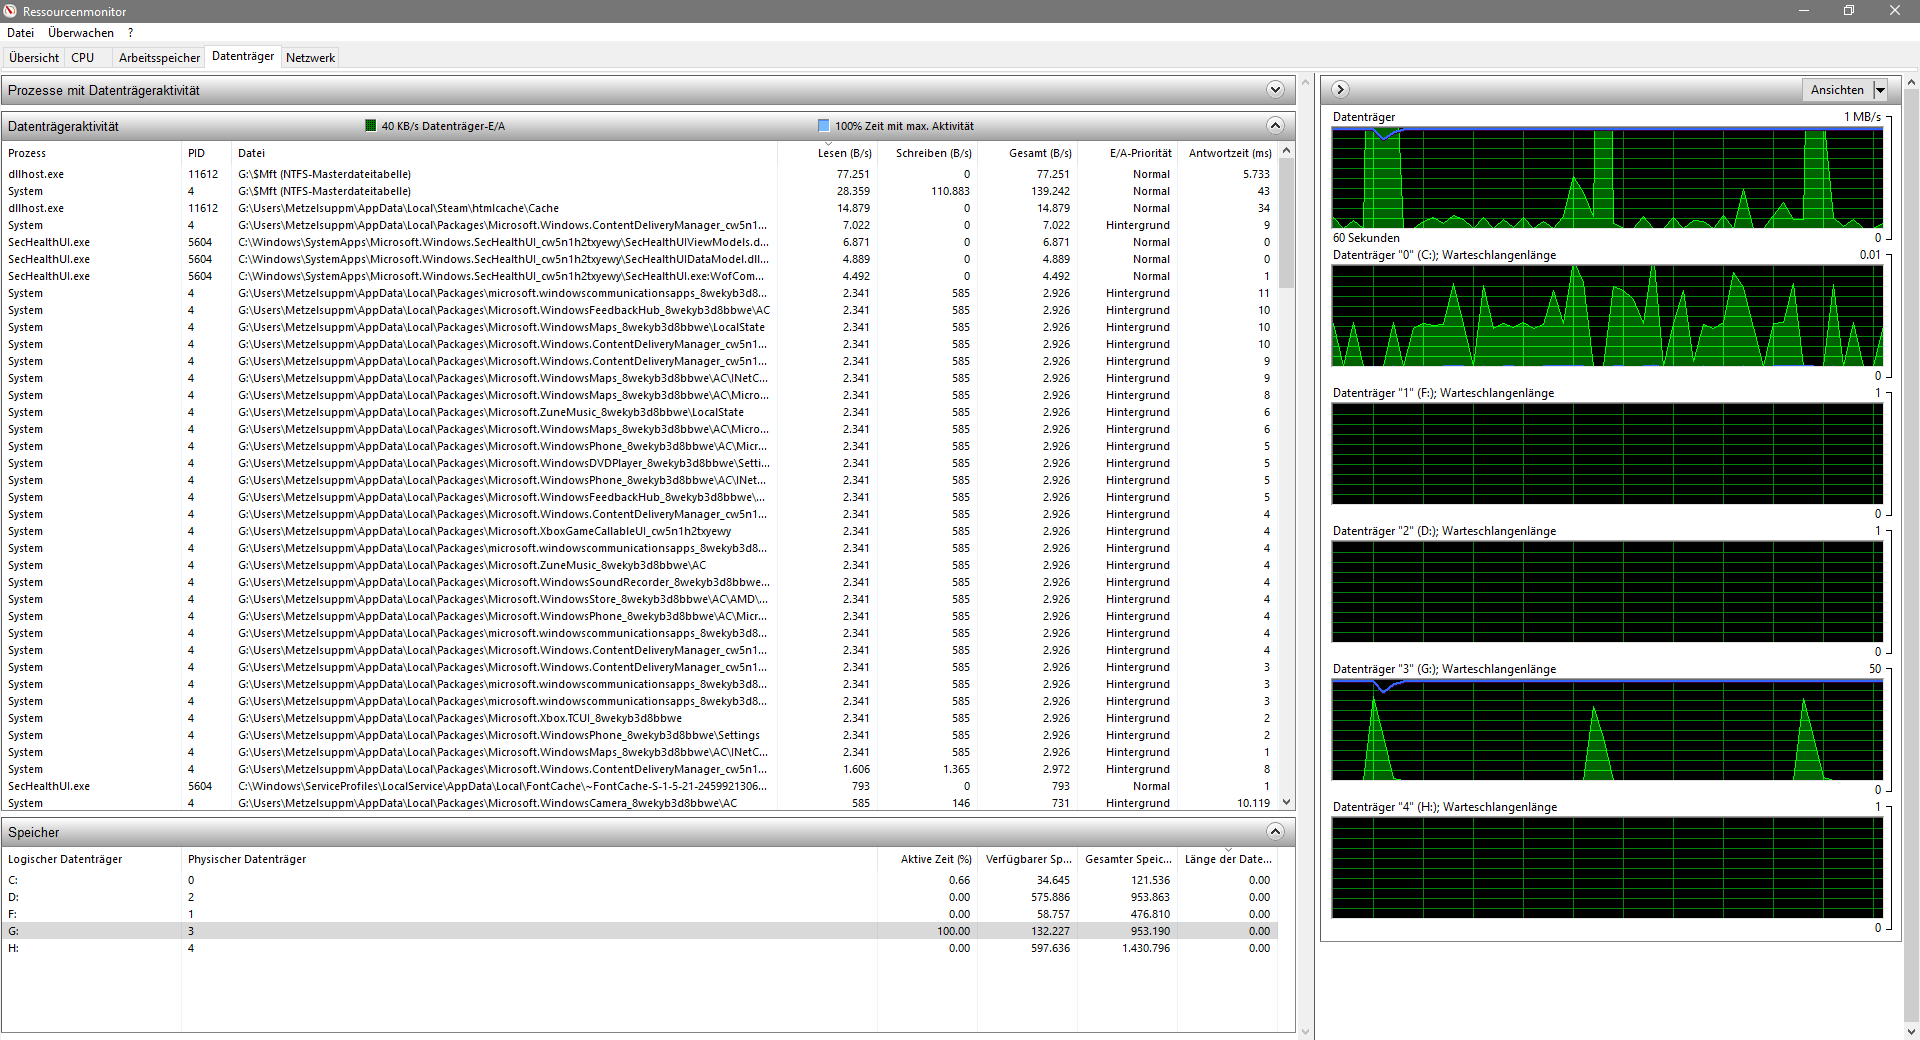Sort by Logischer Datenträger column
Viewport: 1920px width, 1040px height.
(x=92, y=859)
